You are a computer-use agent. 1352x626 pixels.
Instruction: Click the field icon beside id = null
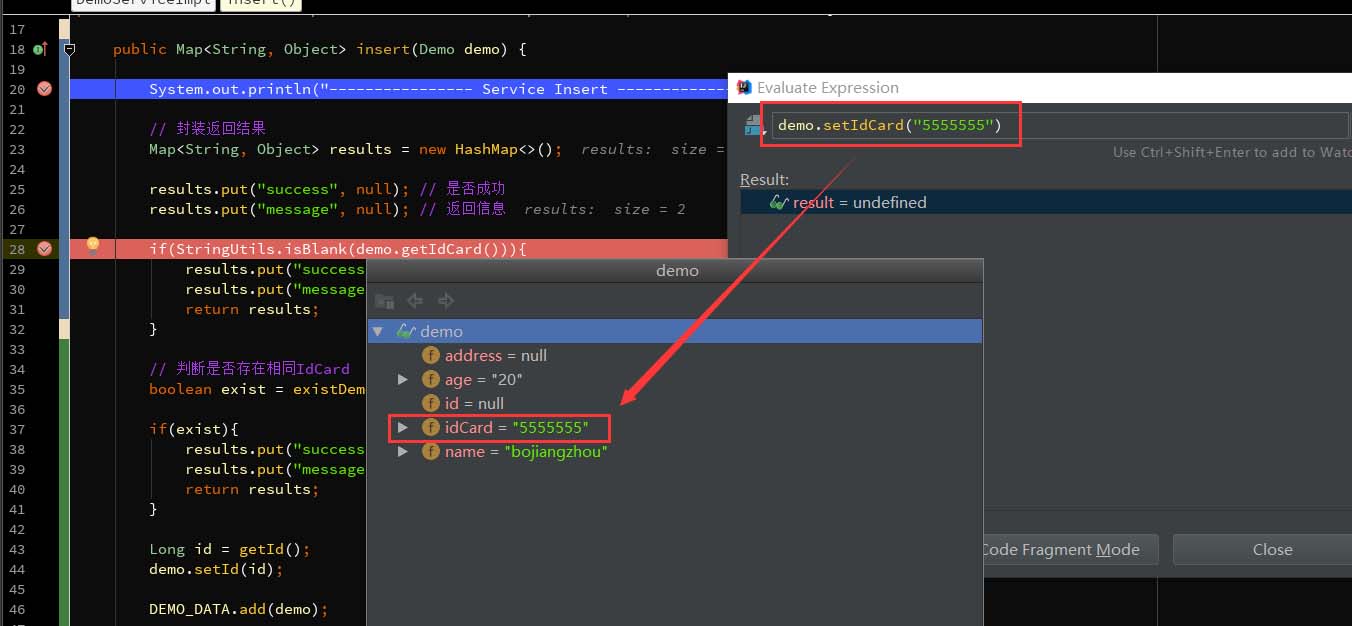[431, 403]
